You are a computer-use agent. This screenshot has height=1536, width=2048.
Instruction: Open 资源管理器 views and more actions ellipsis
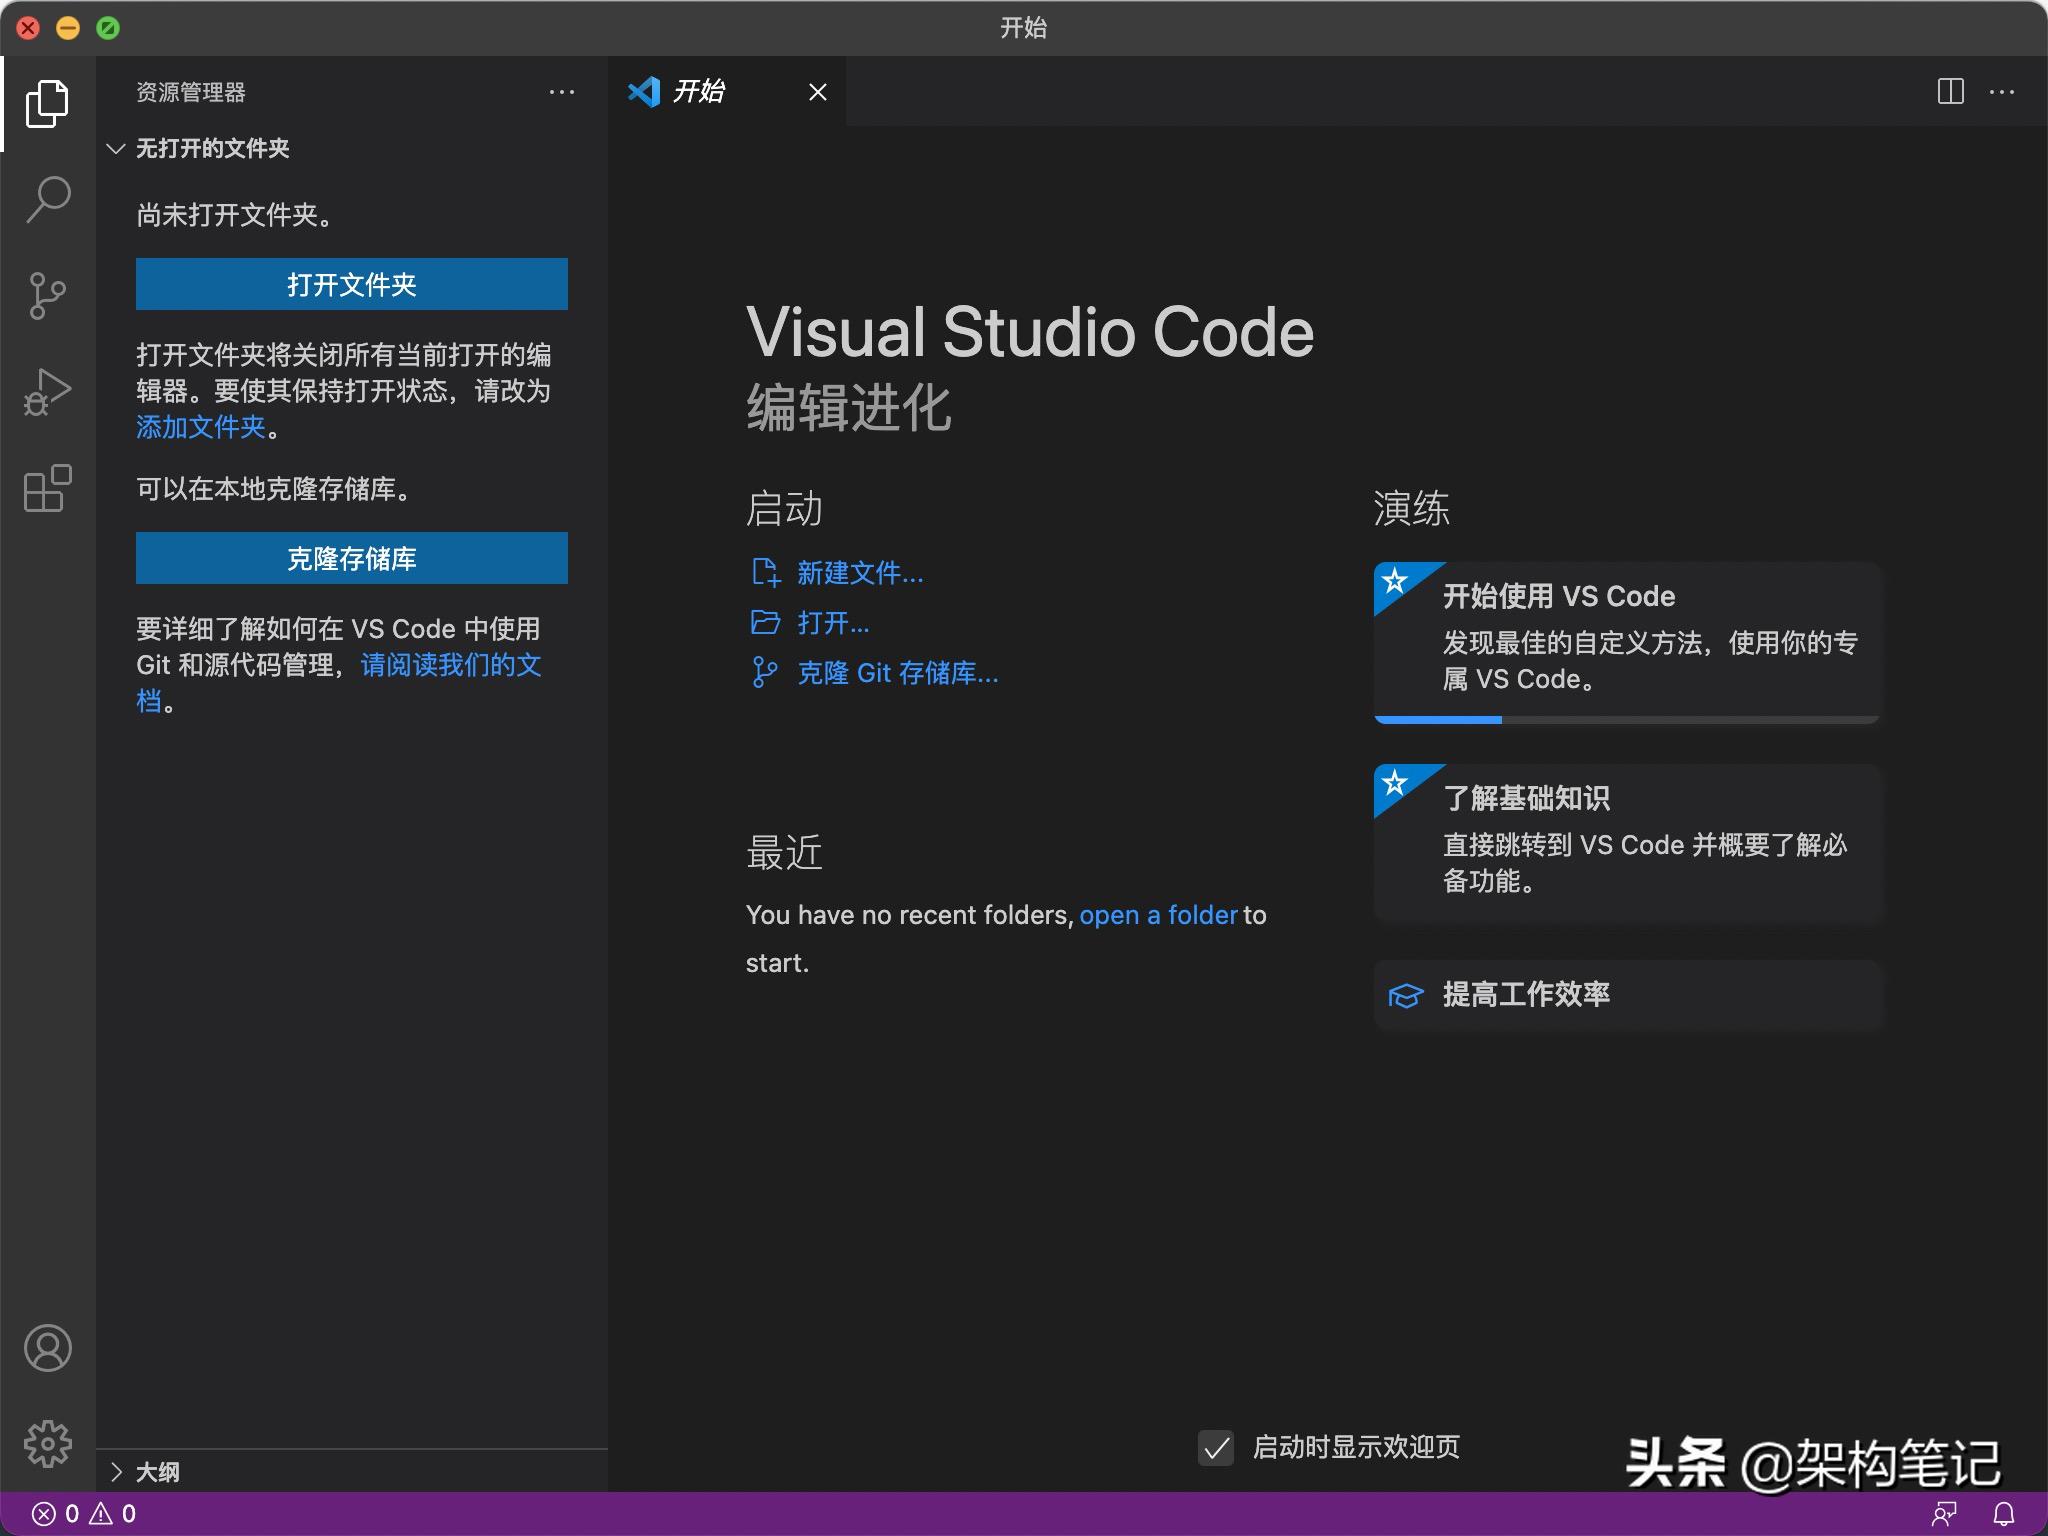[x=562, y=92]
